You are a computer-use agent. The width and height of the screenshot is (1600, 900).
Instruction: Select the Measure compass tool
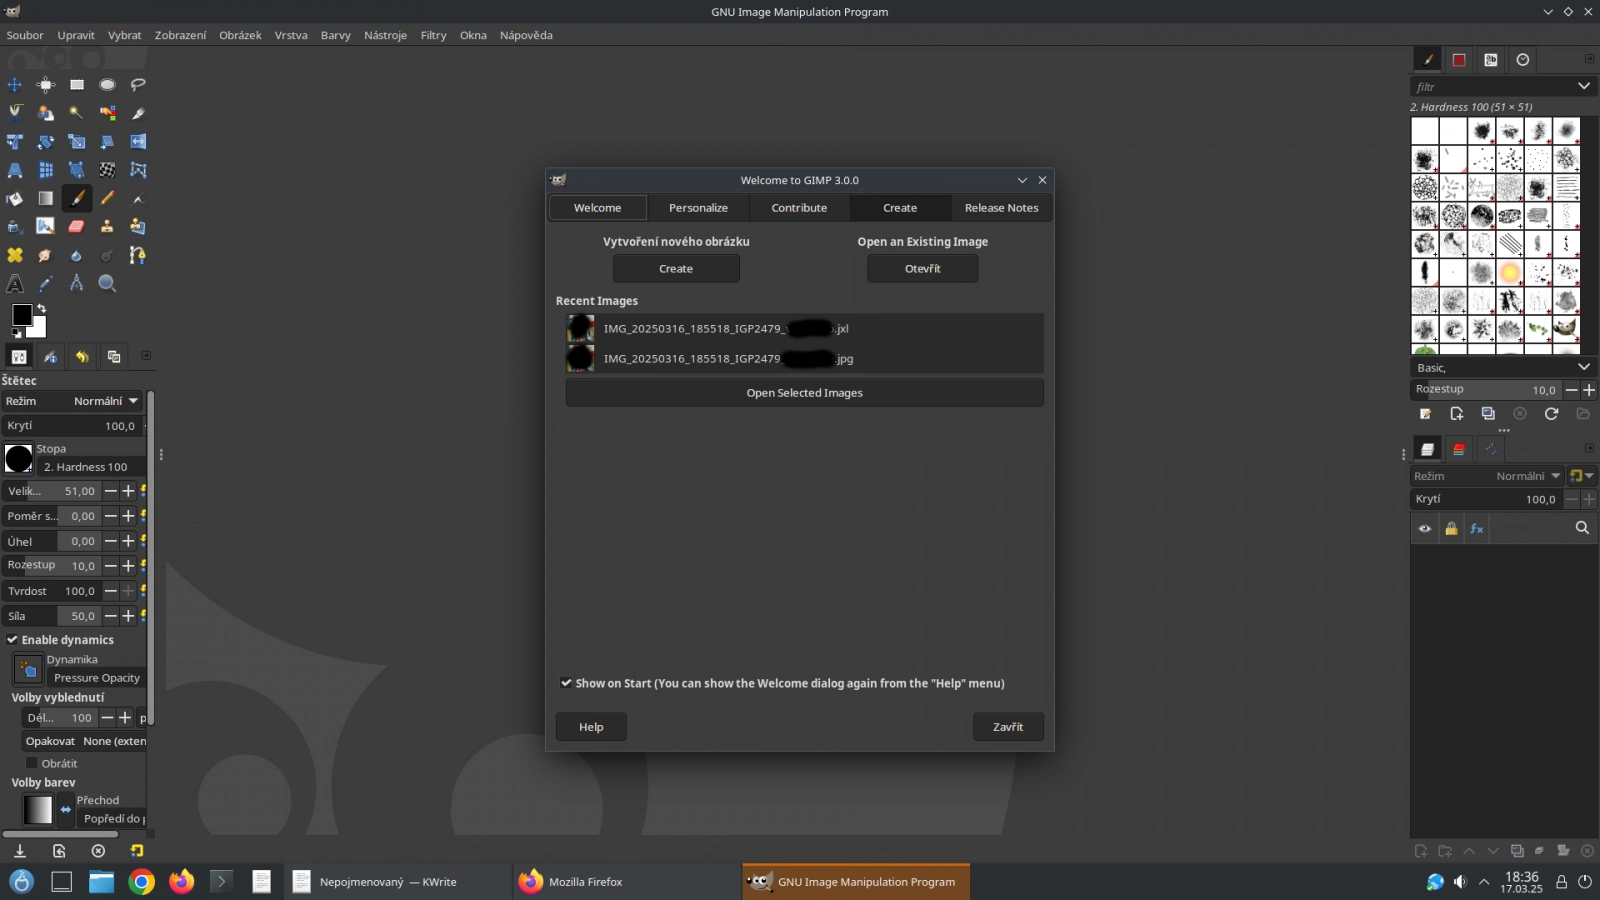77,284
